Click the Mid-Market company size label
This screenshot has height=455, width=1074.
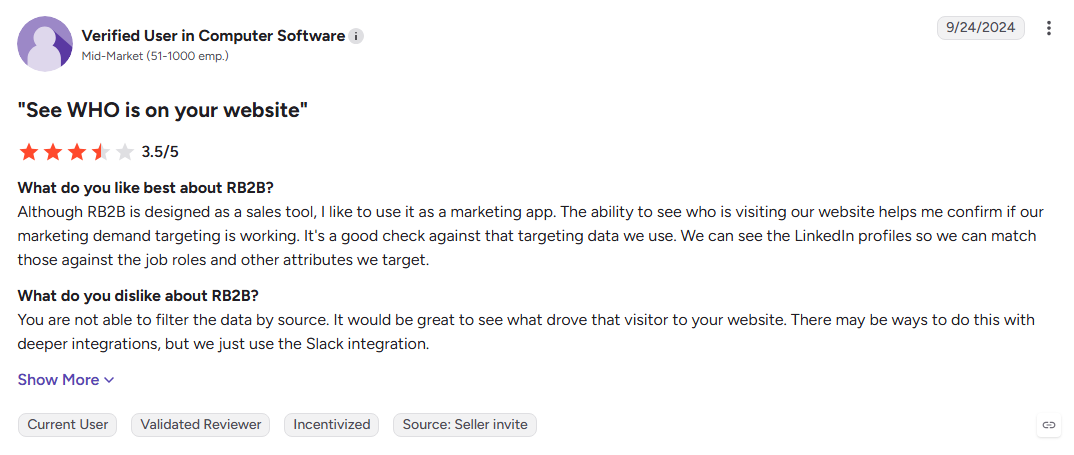click(155, 56)
